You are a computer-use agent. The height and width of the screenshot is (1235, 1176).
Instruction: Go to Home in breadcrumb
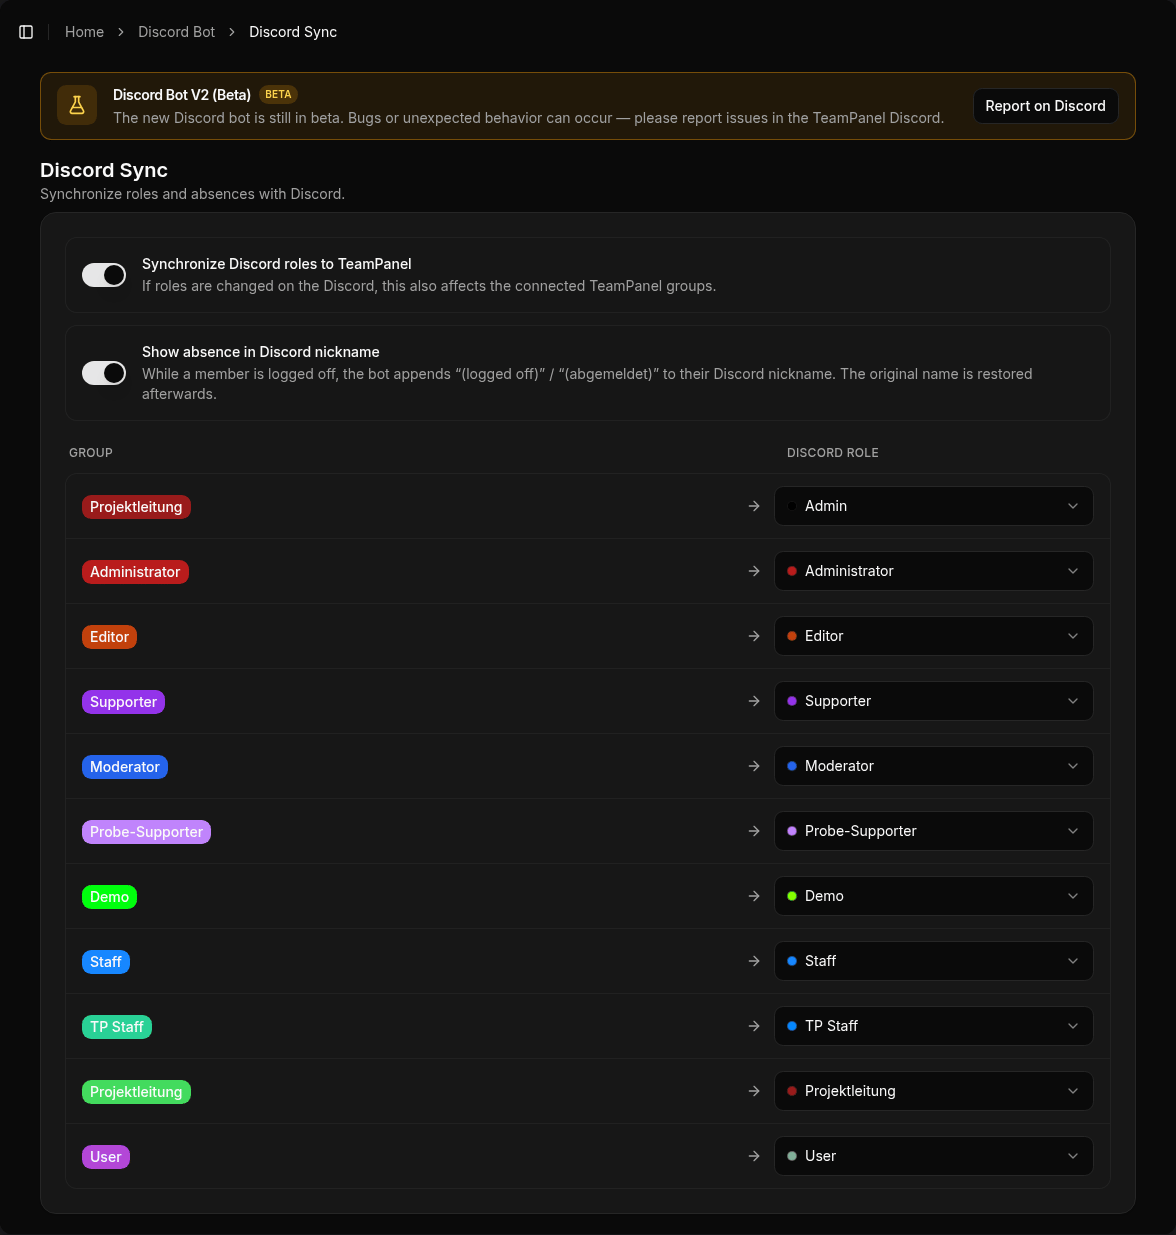[x=84, y=32]
